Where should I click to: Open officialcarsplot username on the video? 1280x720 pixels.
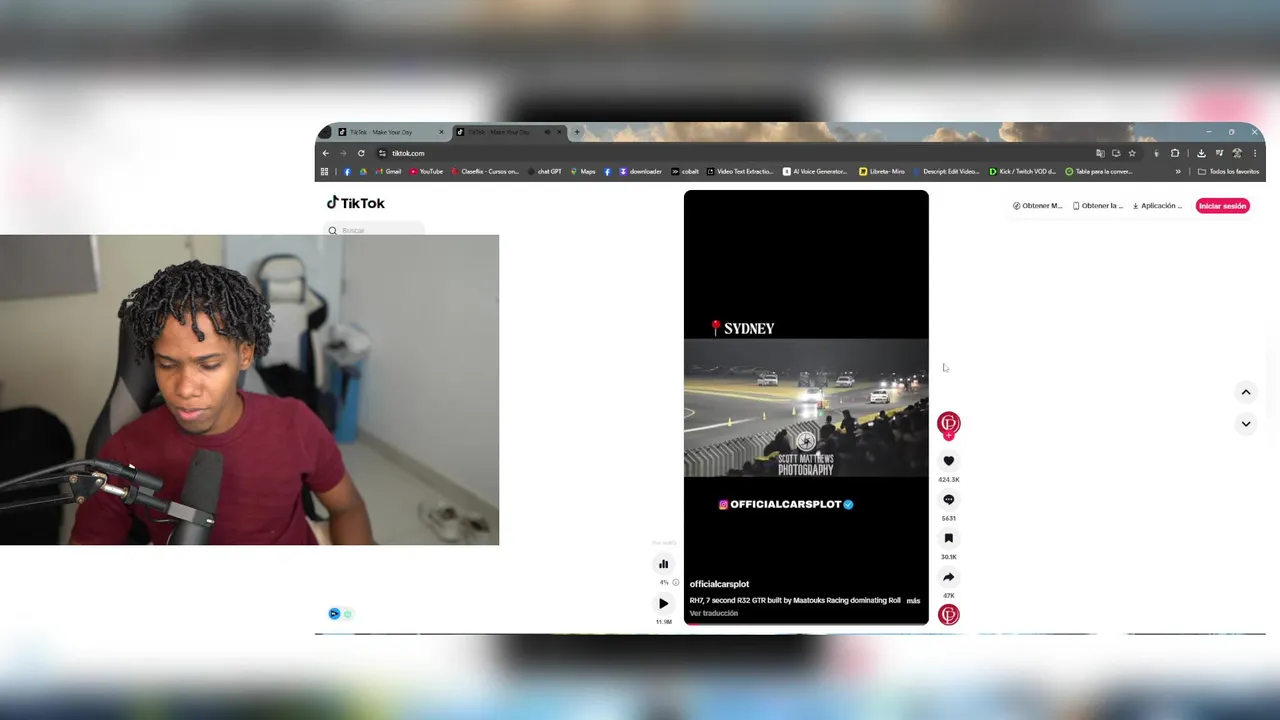click(x=719, y=584)
